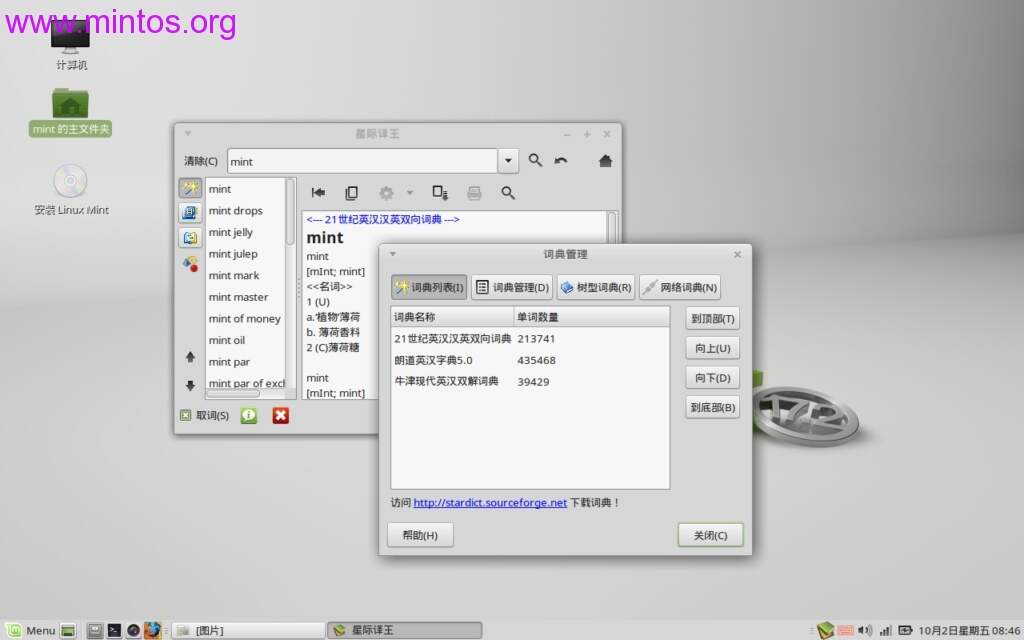Image resolution: width=1024 pixels, height=640 pixels.
Task: Click the colored shapes icon in StarDict sidebar
Action: click(190, 263)
